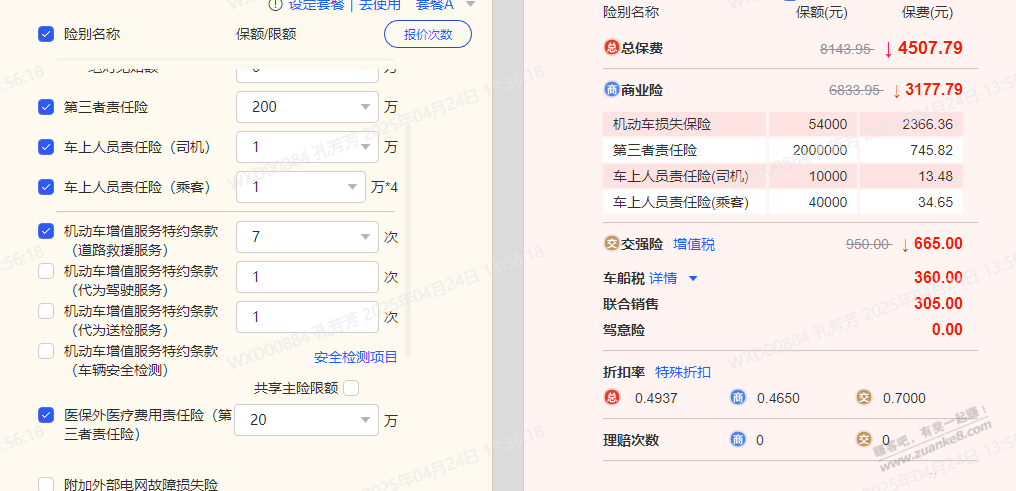The image size is (1016, 491).
Task: Enable 车辆安全检测 checkbox
Action: pos(46,352)
